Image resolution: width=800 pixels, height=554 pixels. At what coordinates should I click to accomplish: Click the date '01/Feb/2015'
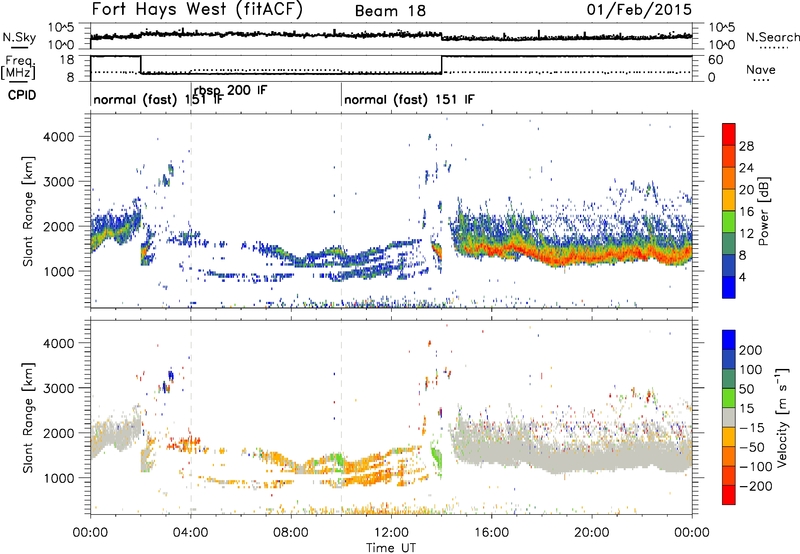pos(639,9)
